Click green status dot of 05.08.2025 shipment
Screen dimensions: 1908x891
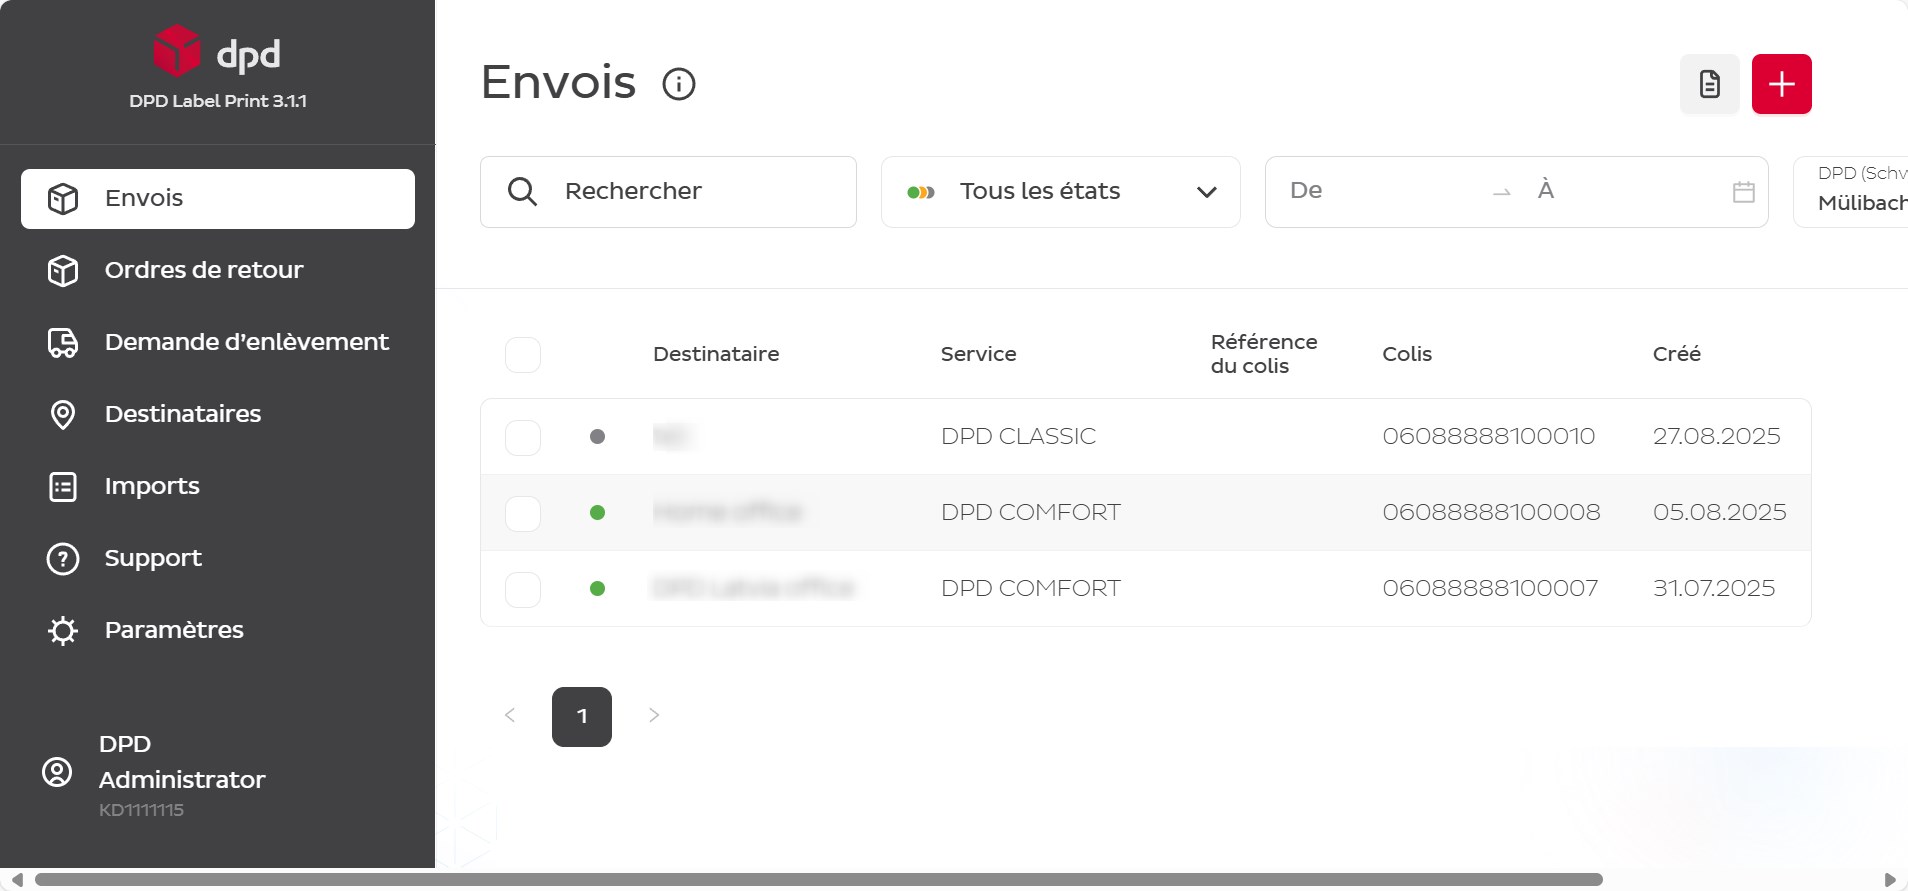pyautogui.click(x=597, y=513)
